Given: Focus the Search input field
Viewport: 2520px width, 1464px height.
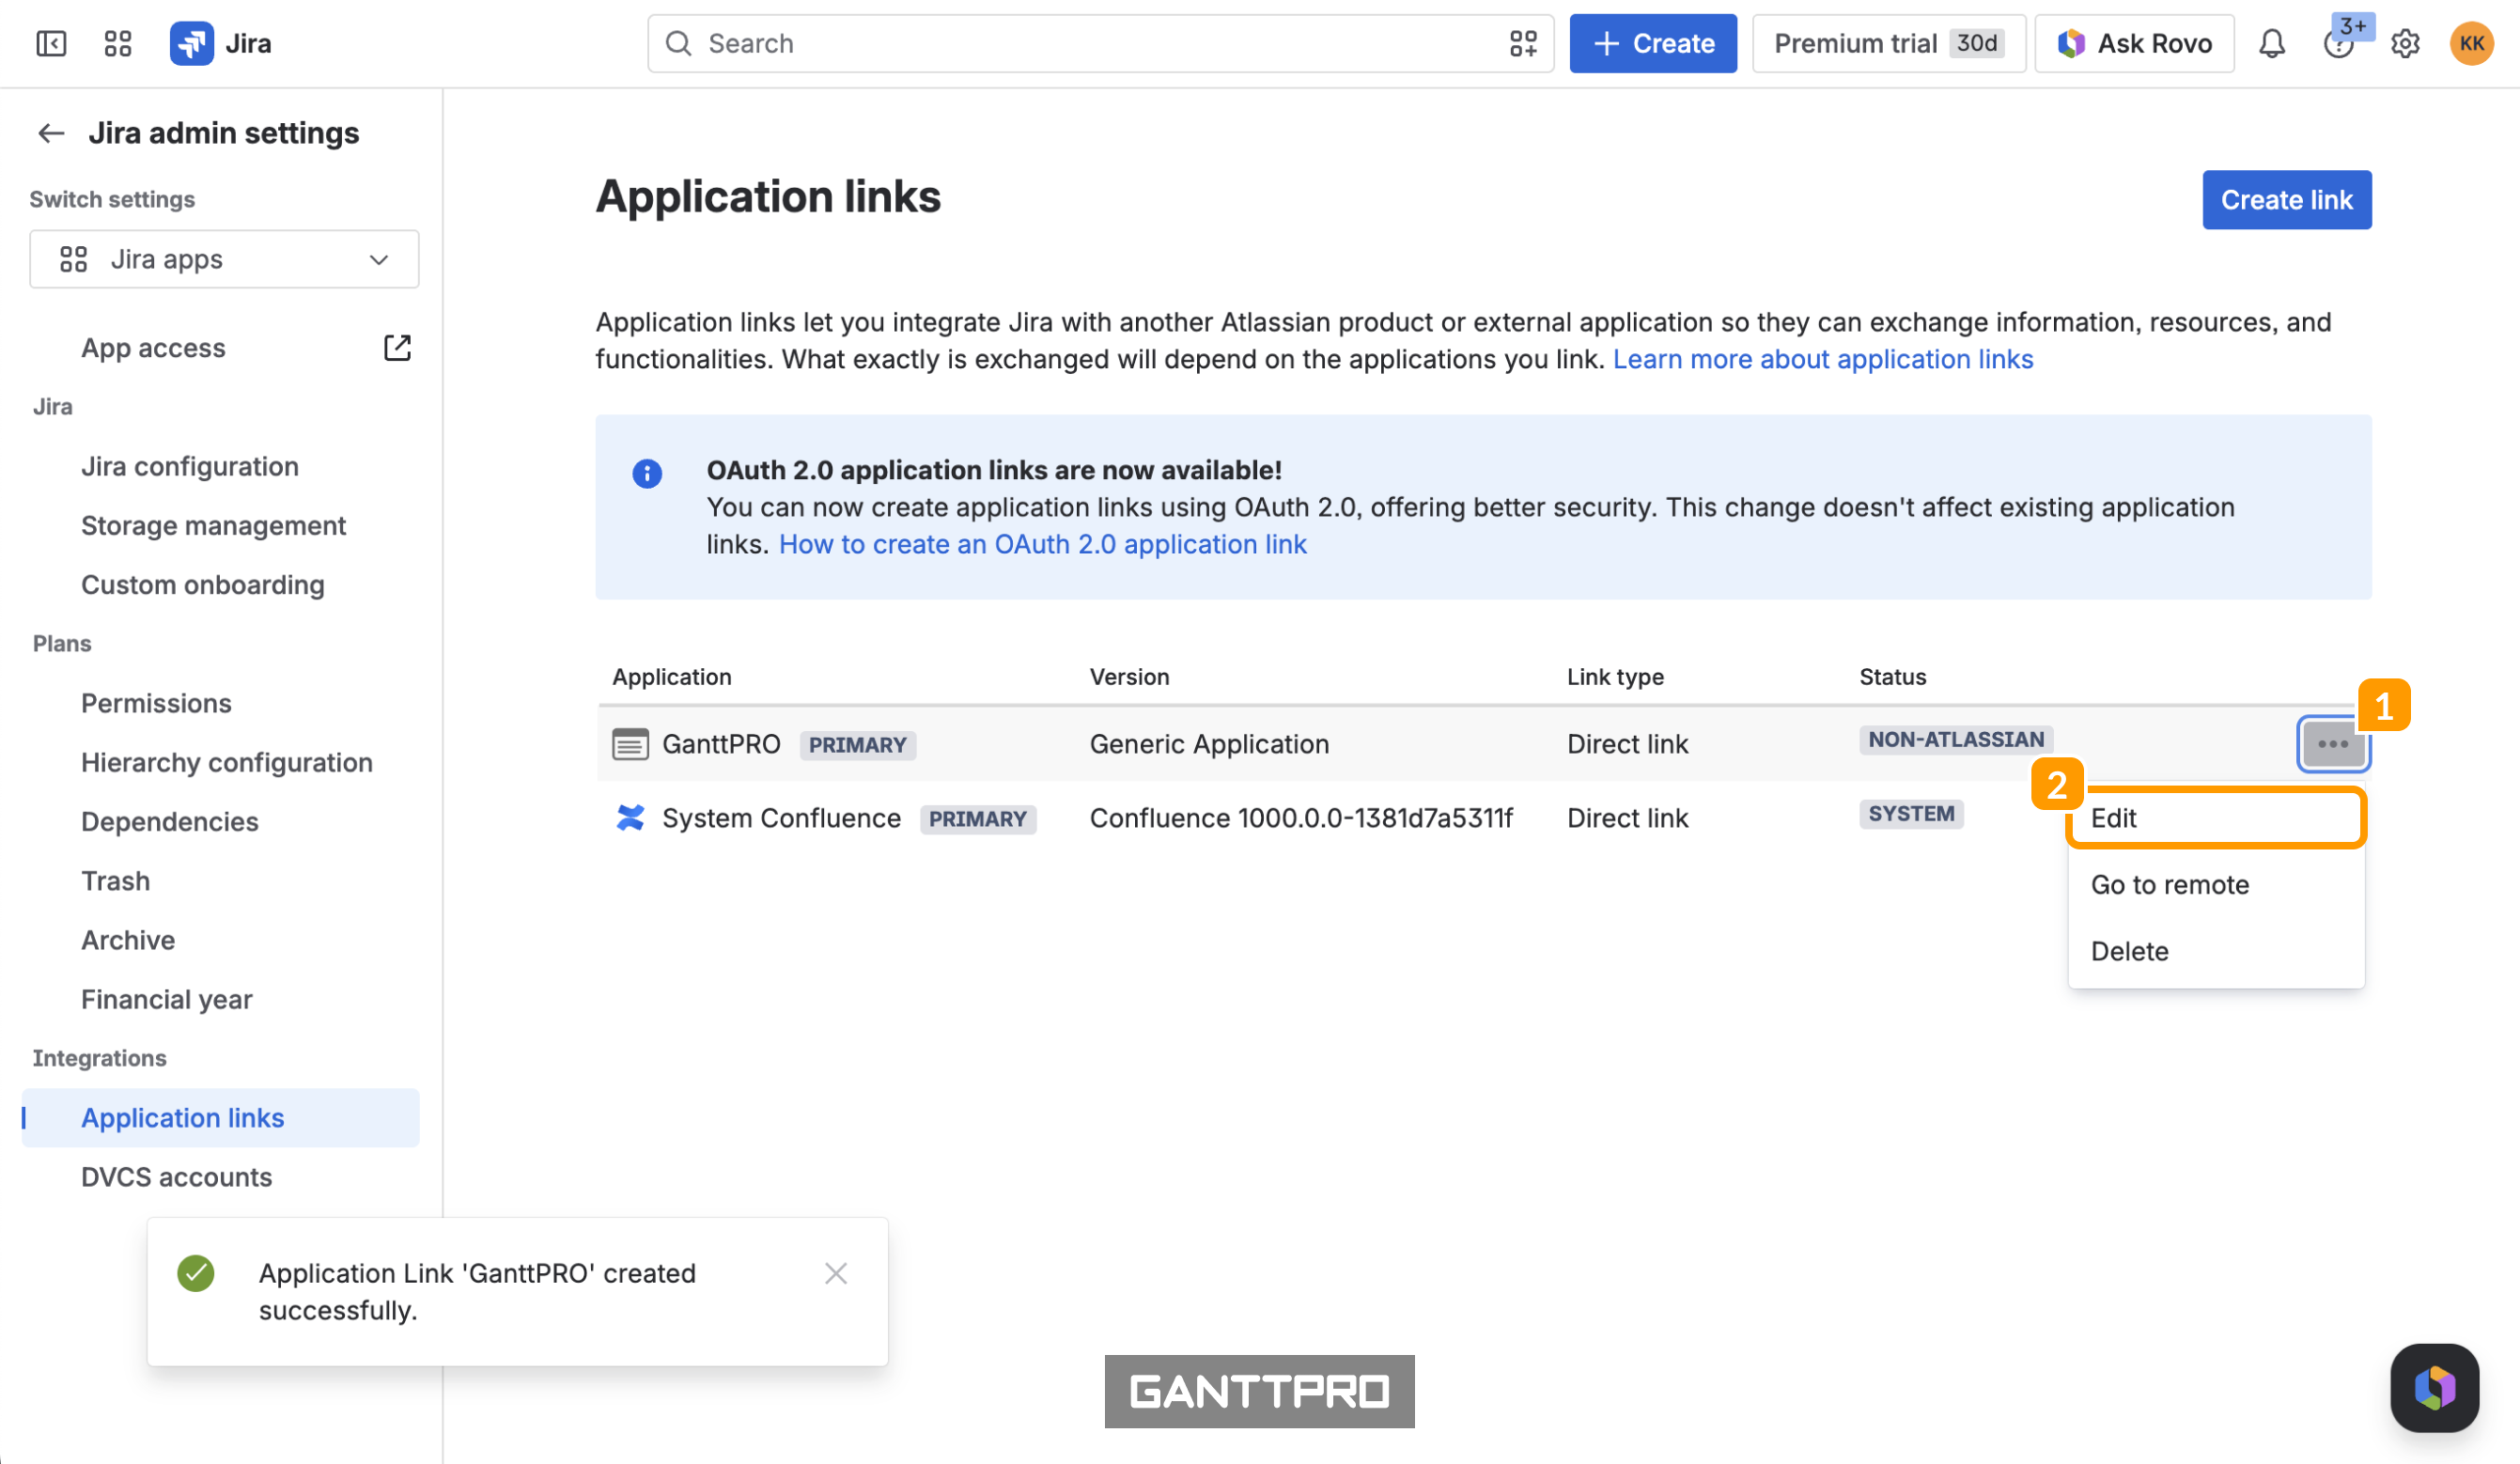Looking at the screenshot, I should coord(1100,43).
